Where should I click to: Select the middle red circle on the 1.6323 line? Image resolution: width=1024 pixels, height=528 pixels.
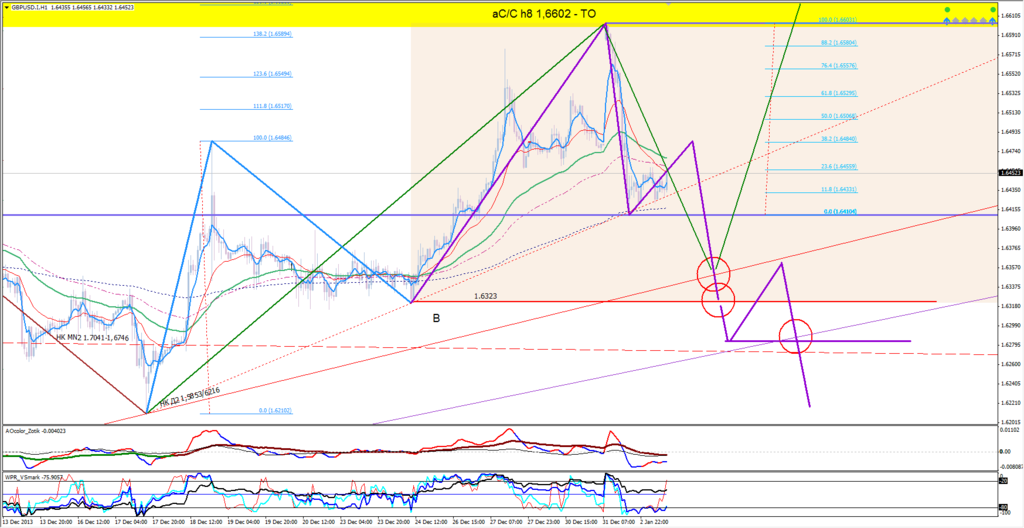point(718,297)
